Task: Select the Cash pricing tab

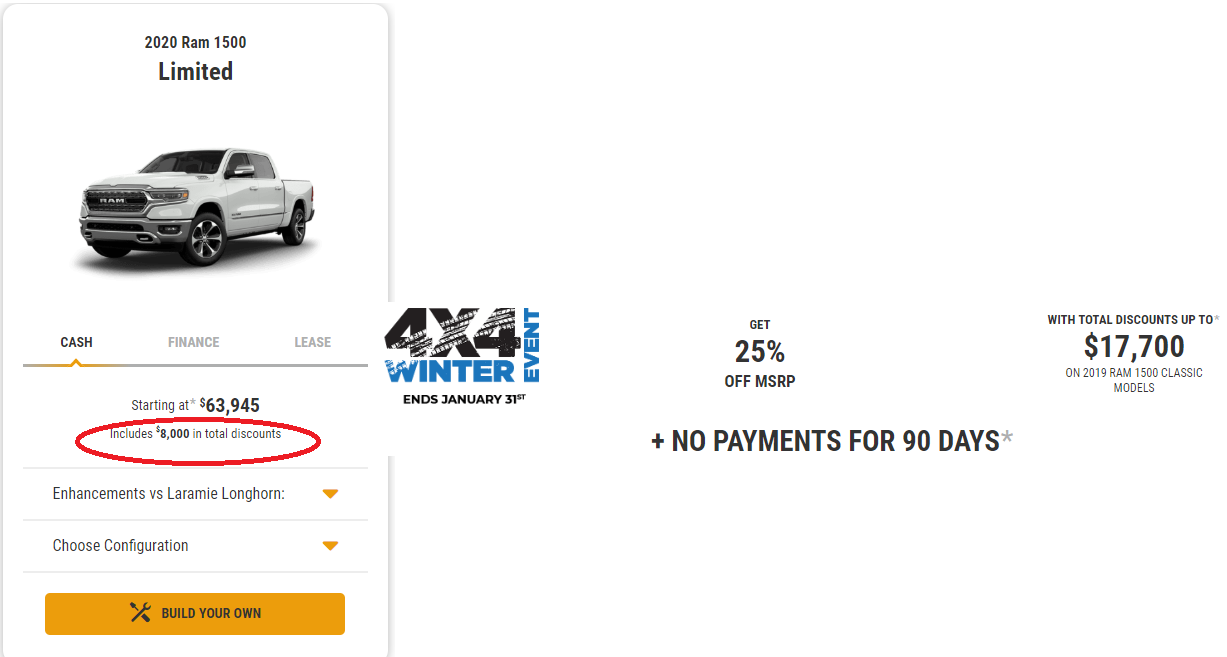Action: (x=76, y=342)
